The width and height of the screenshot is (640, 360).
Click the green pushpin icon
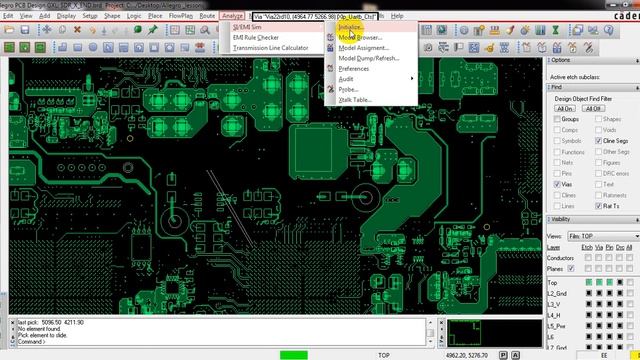(153, 30)
